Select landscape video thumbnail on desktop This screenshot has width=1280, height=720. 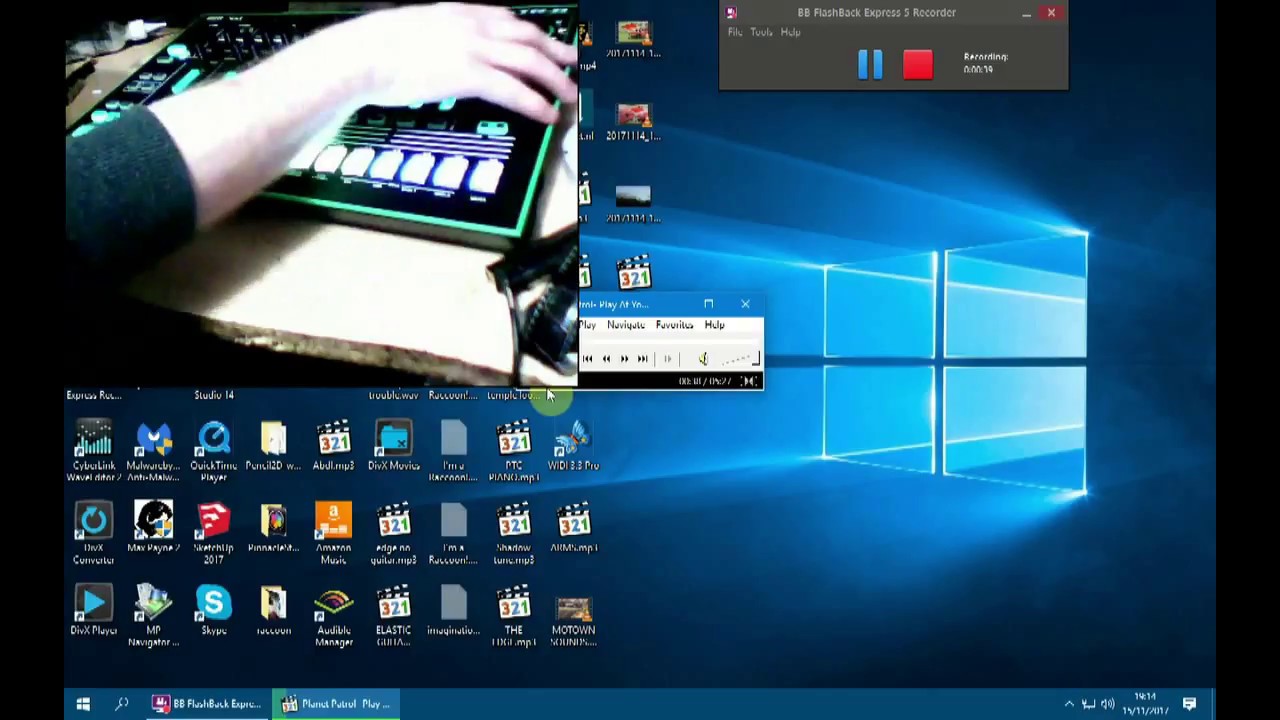[633, 203]
